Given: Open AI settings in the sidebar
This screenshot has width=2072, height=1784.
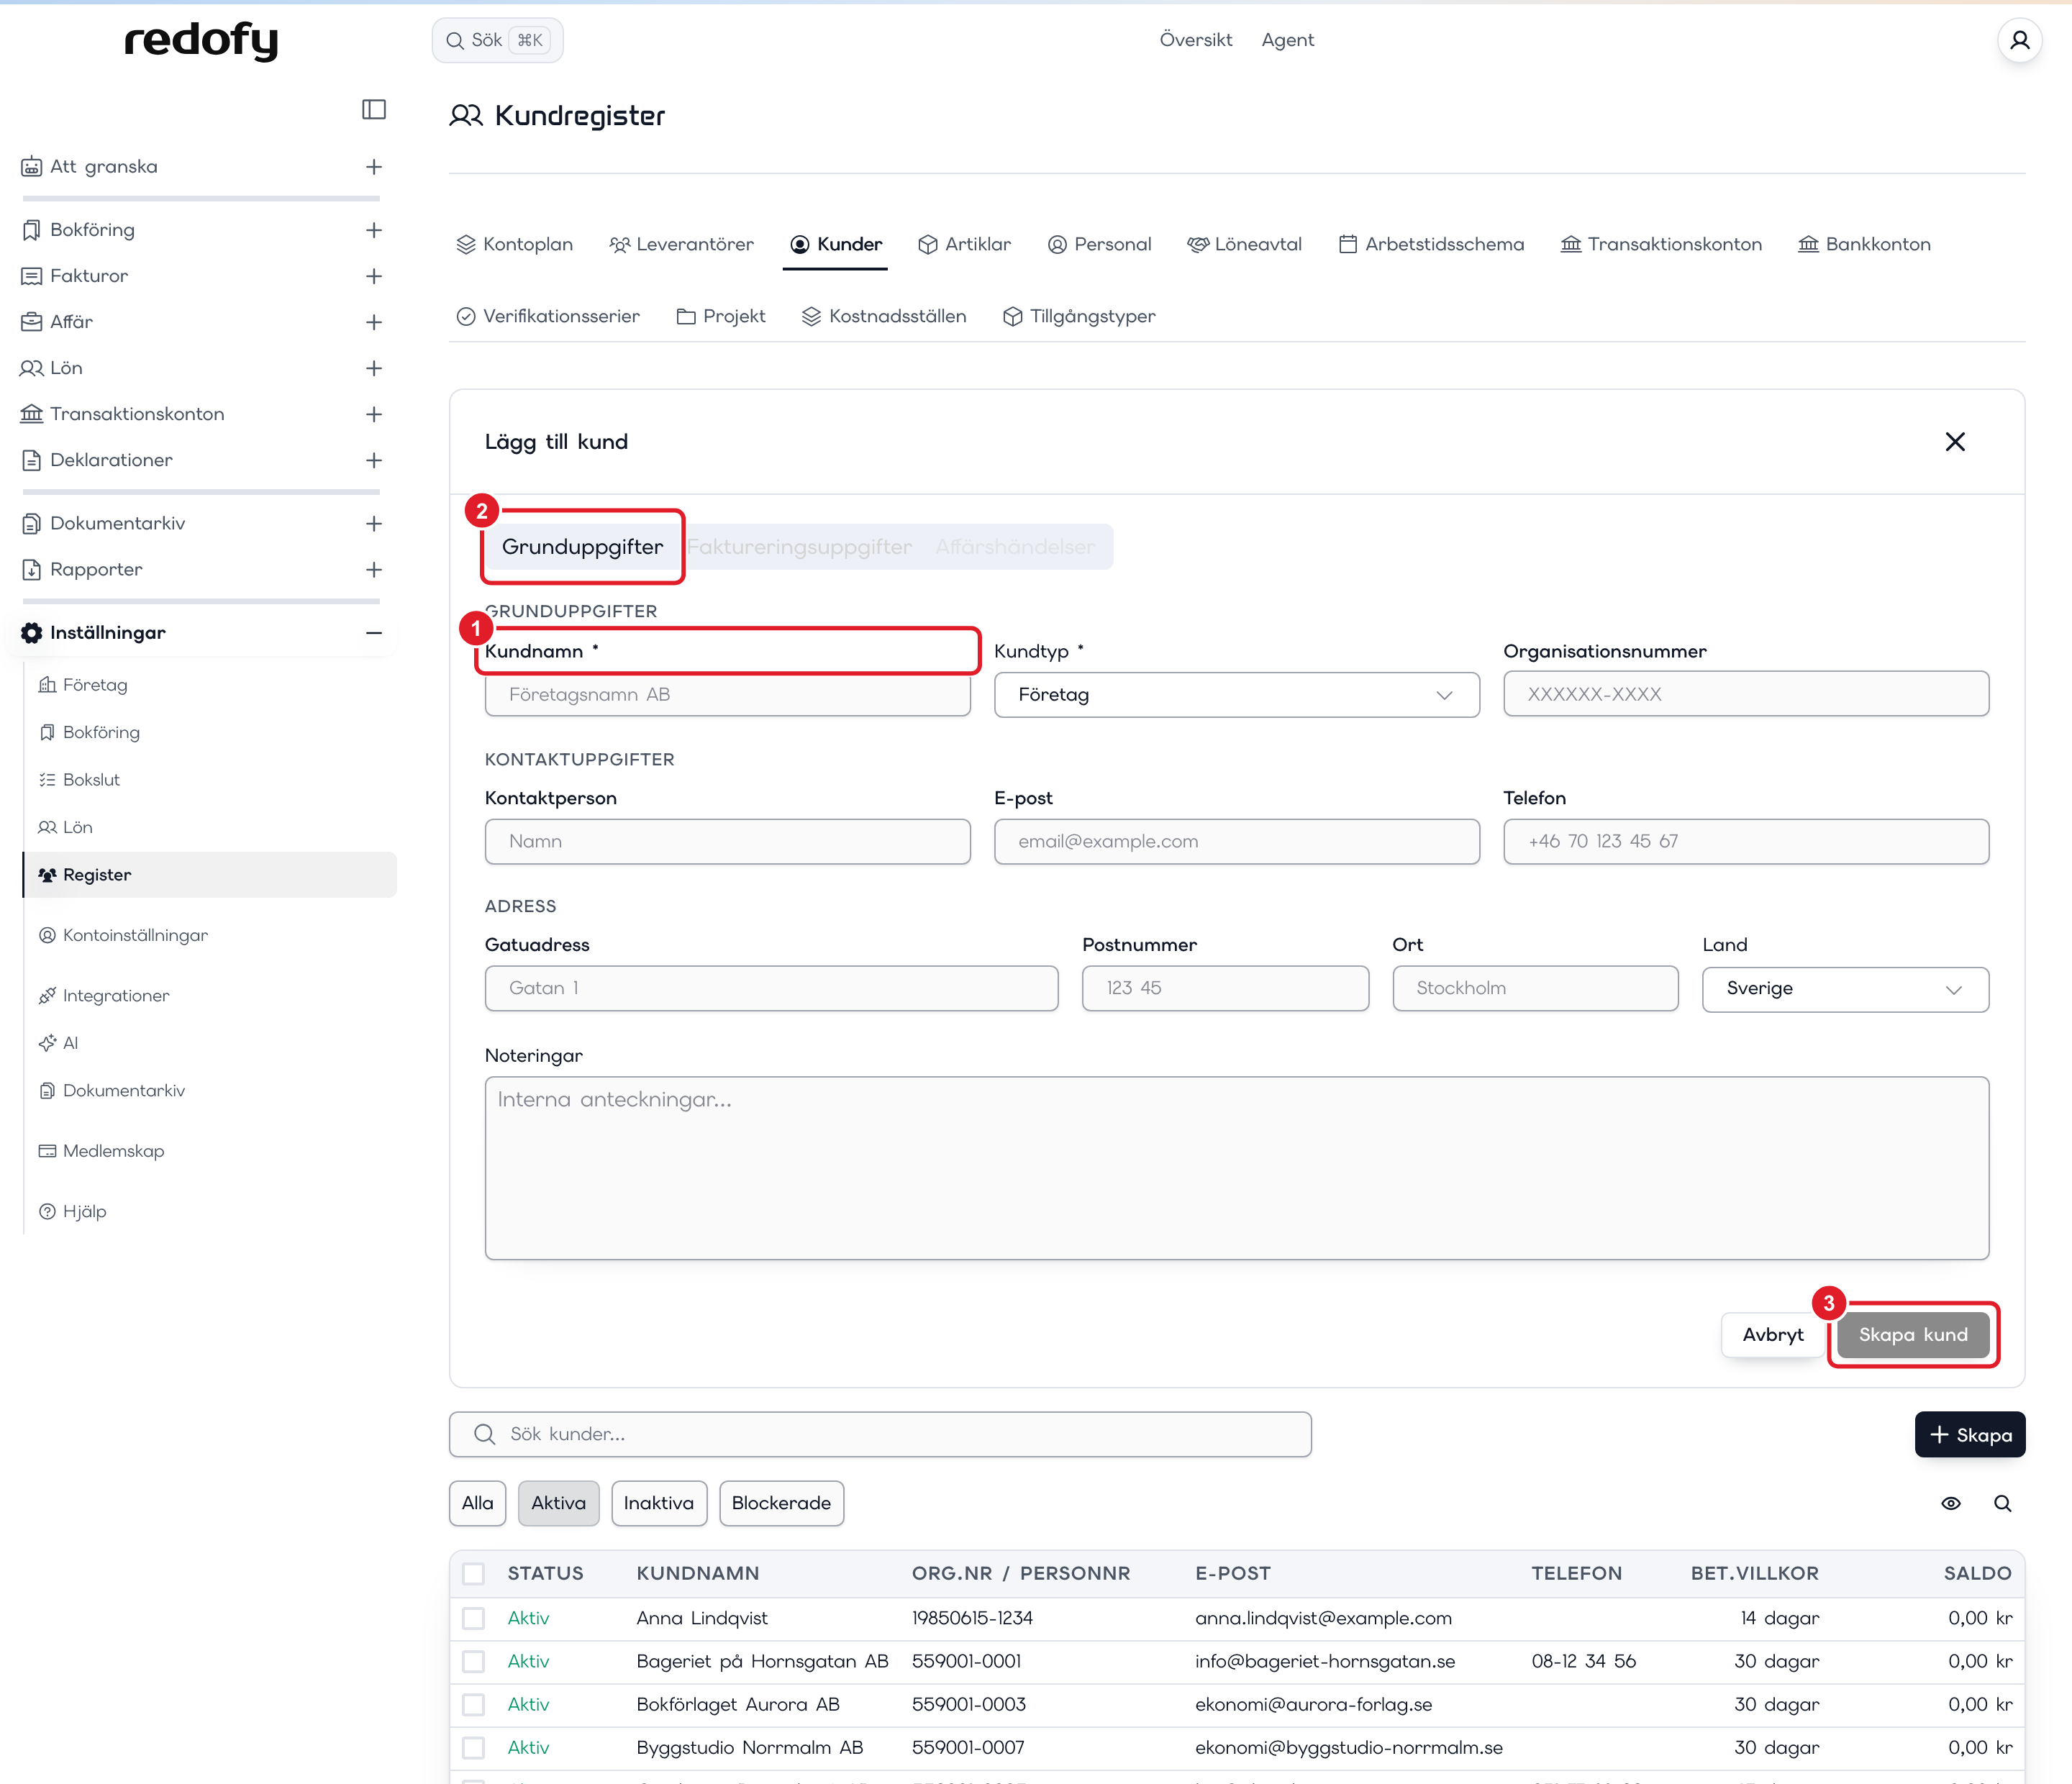Looking at the screenshot, I should [x=69, y=1043].
